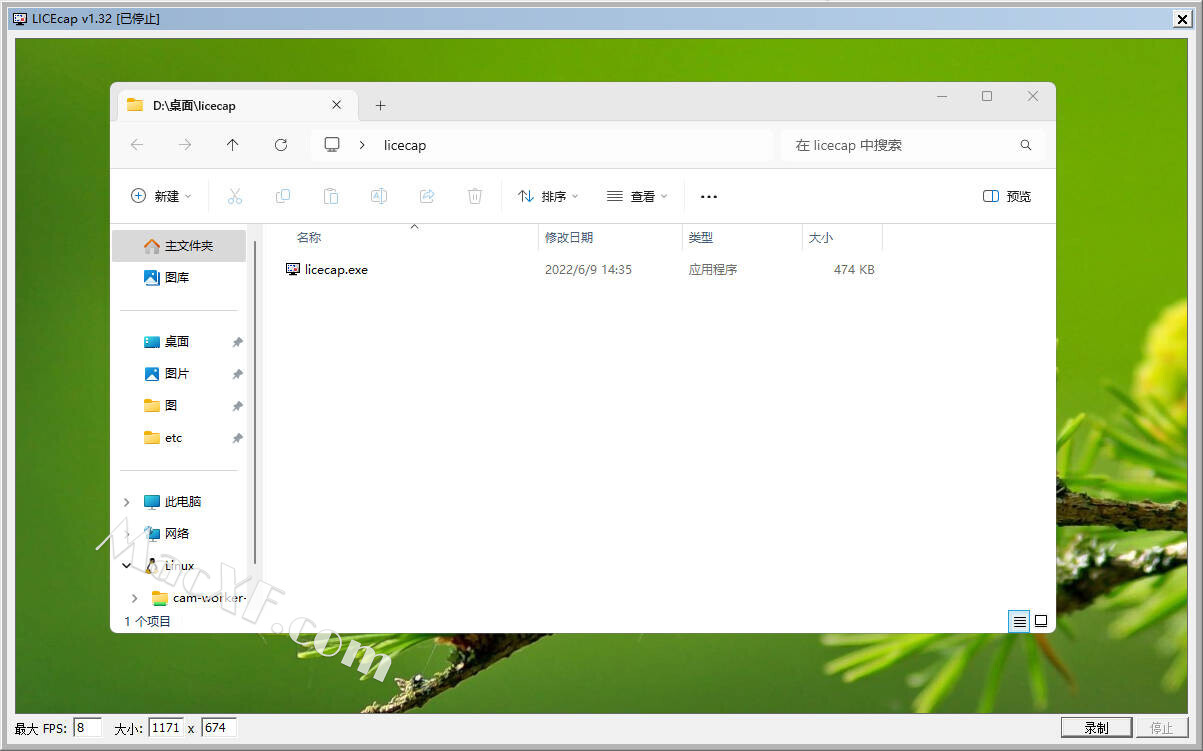1203x751 pixels.
Task: Click the 最大 FPS input field
Action: [87, 728]
